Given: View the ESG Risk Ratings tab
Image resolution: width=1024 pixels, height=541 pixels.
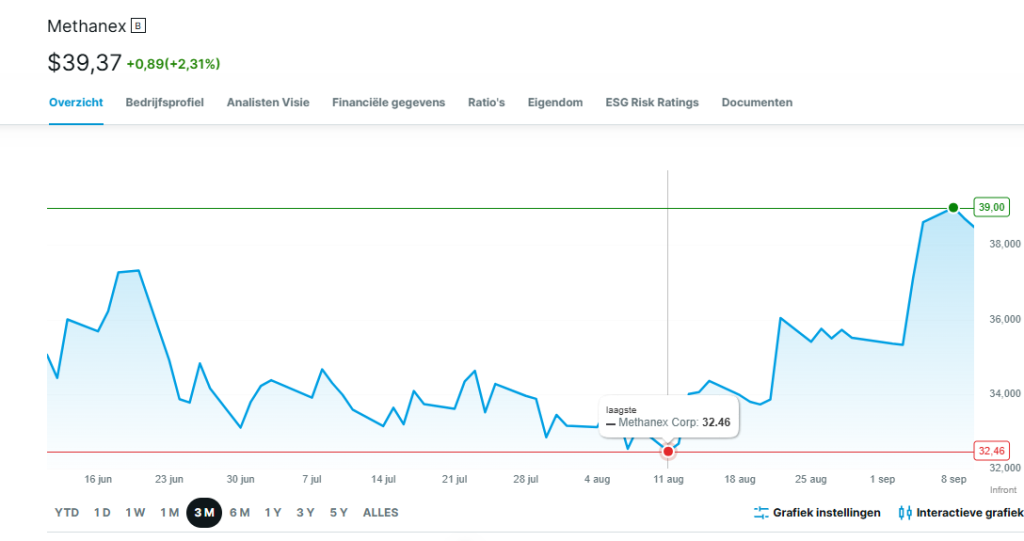Looking at the screenshot, I should [x=652, y=102].
